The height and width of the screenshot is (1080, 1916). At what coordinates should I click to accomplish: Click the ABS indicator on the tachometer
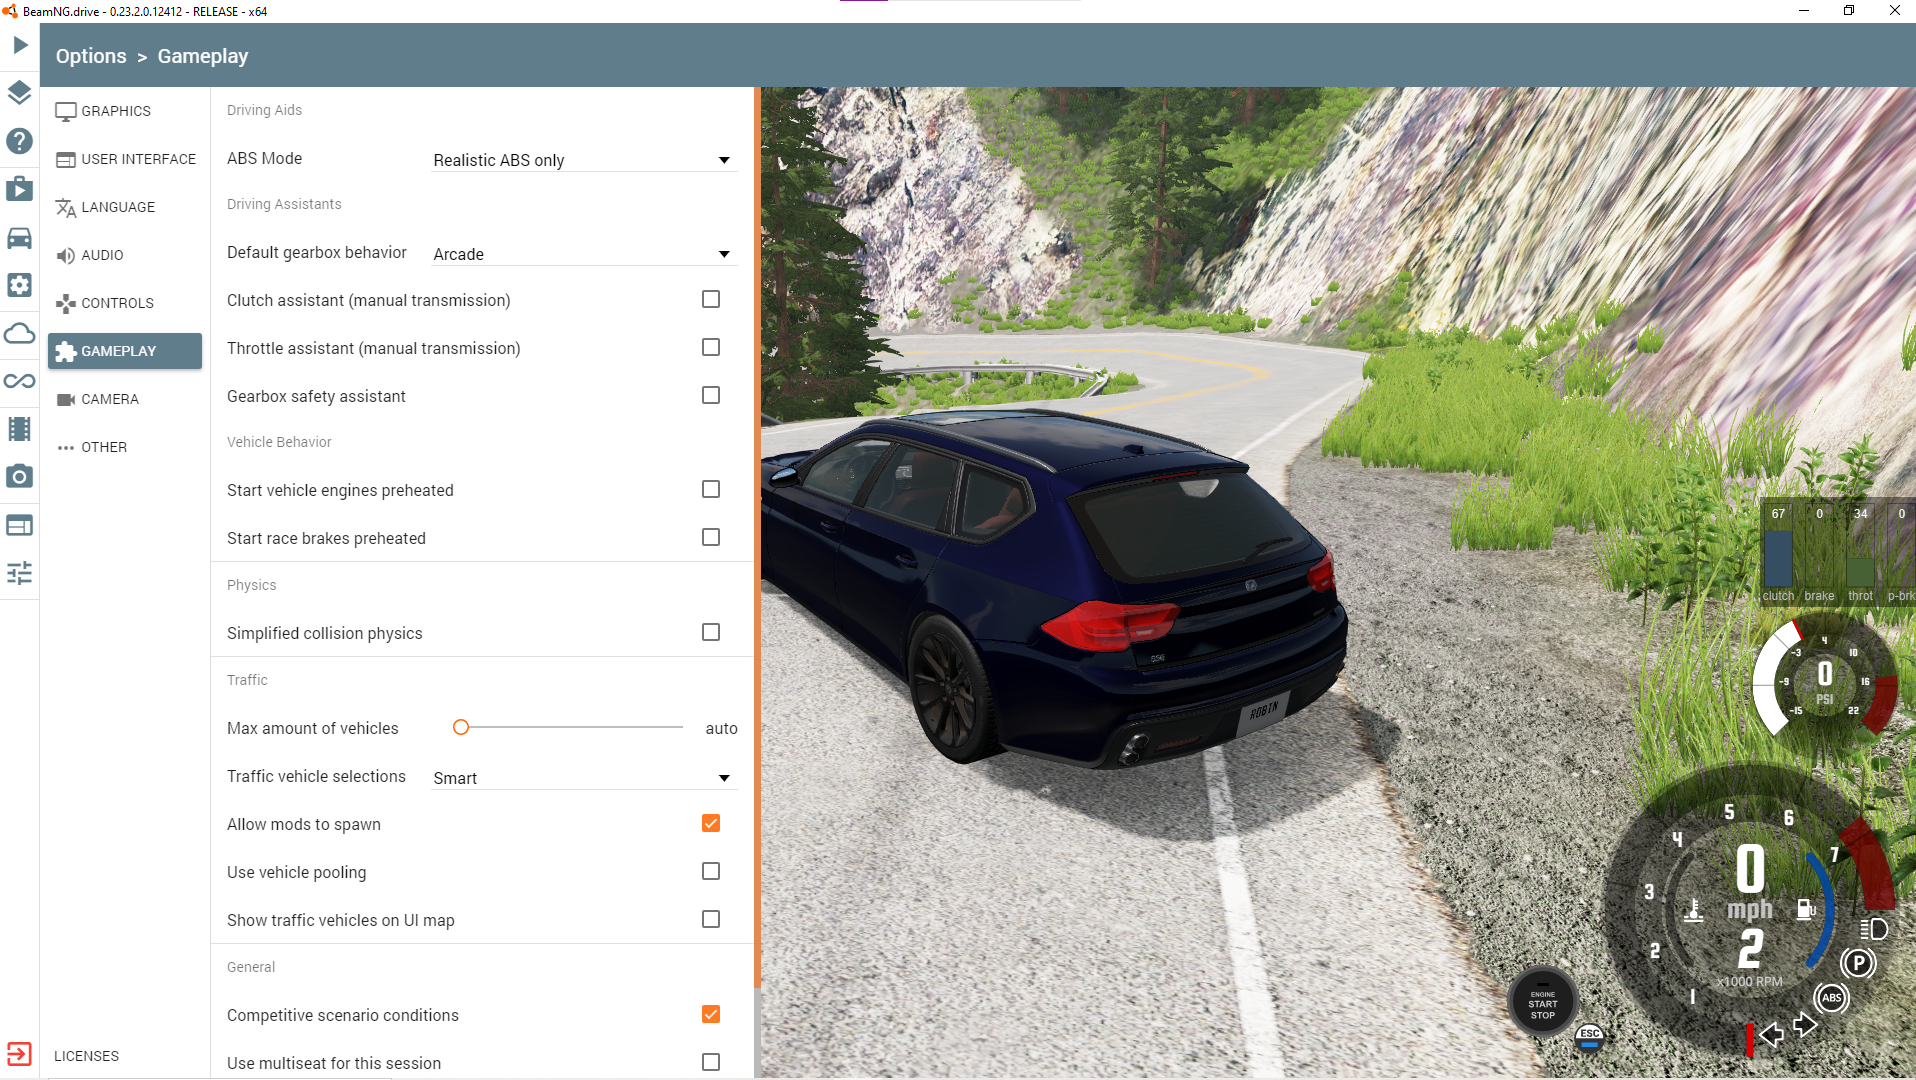(x=1831, y=998)
